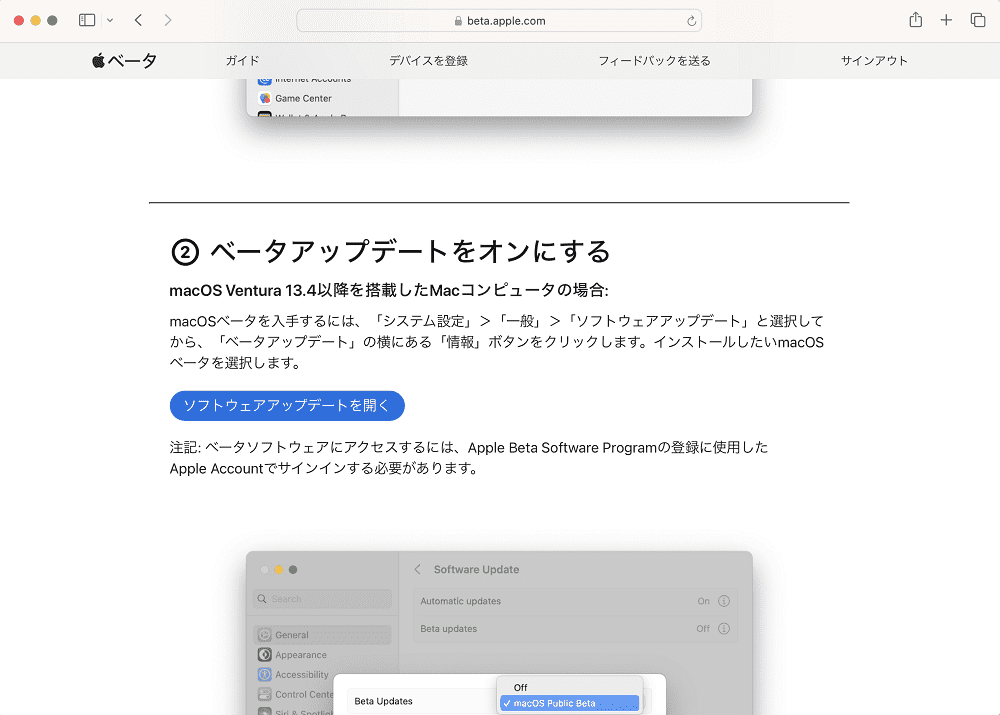Image resolution: width=1000 pixels, height=715 pixels.
Task: Open the フィードバックを送る menu item
Action: coord(654,61)
